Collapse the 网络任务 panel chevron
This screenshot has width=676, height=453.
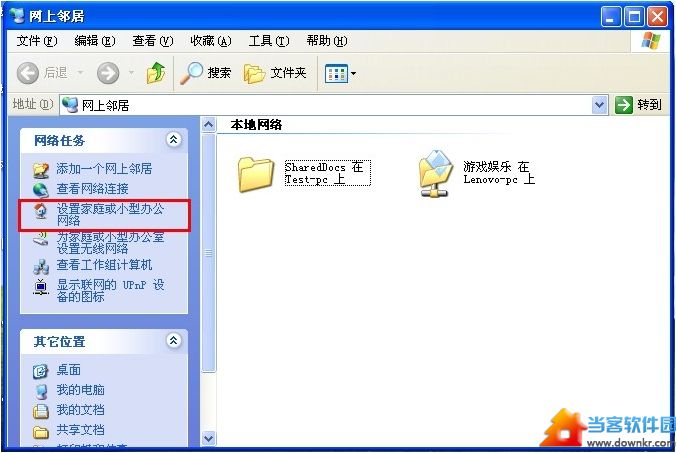(173, 140)
